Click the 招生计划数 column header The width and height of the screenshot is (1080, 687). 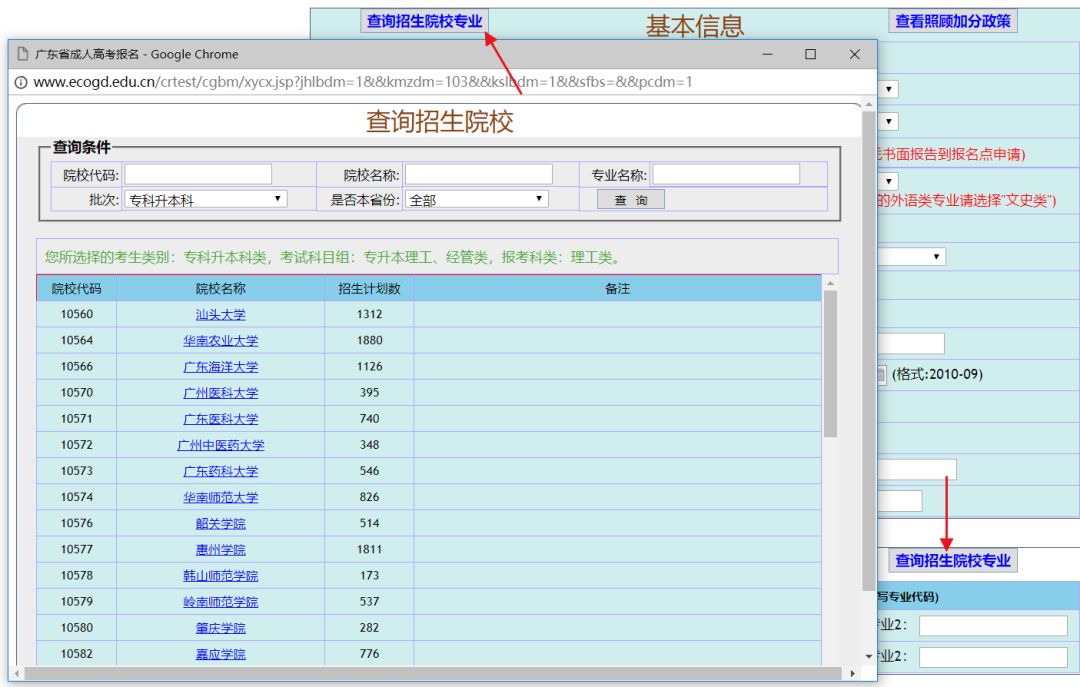[369, 289]
